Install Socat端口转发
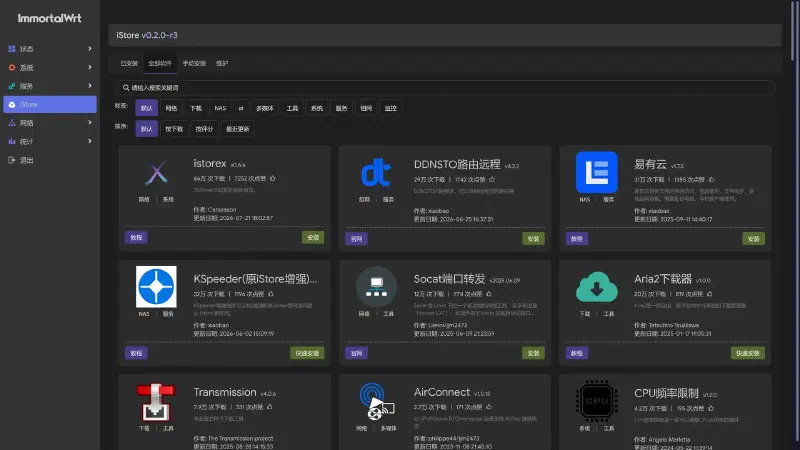The width and height of the screenshot is (800, 450). coord(533,353)
